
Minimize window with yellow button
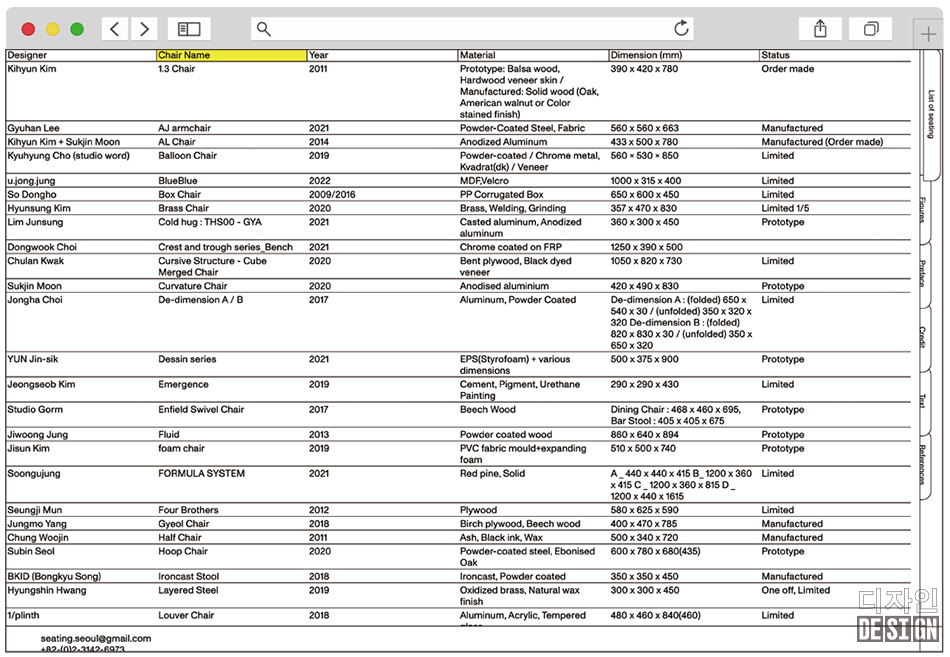pos(53,28)
